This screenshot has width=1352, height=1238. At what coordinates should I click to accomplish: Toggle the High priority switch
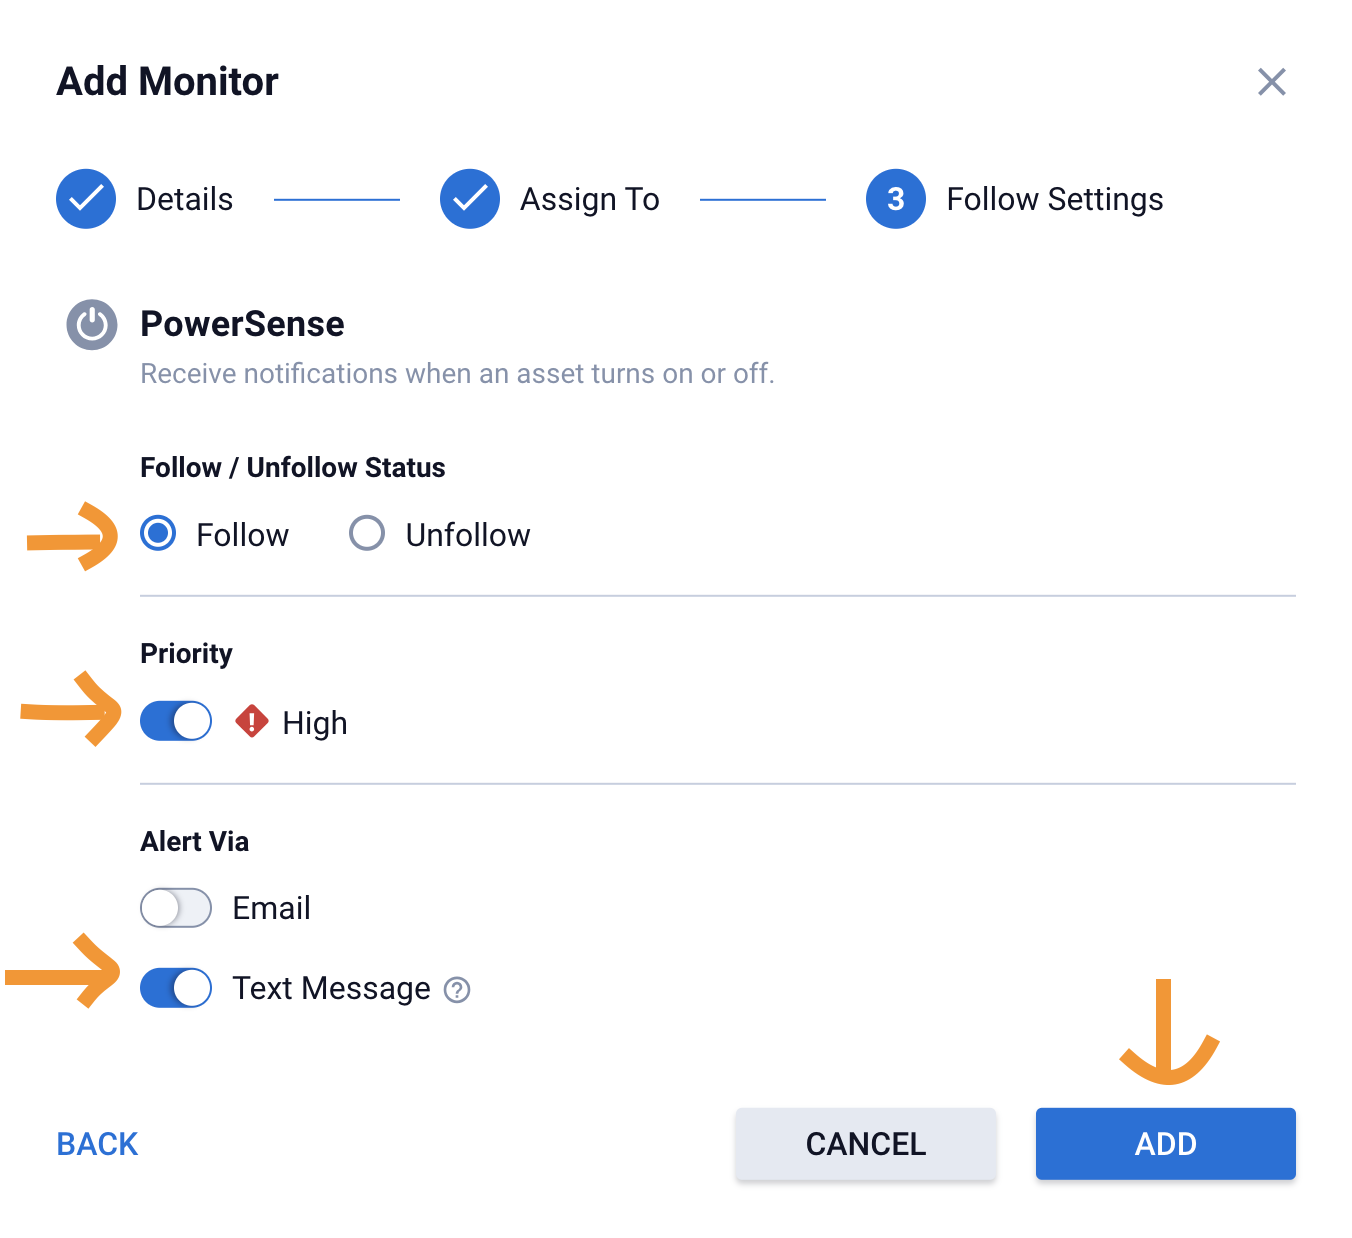176,721
